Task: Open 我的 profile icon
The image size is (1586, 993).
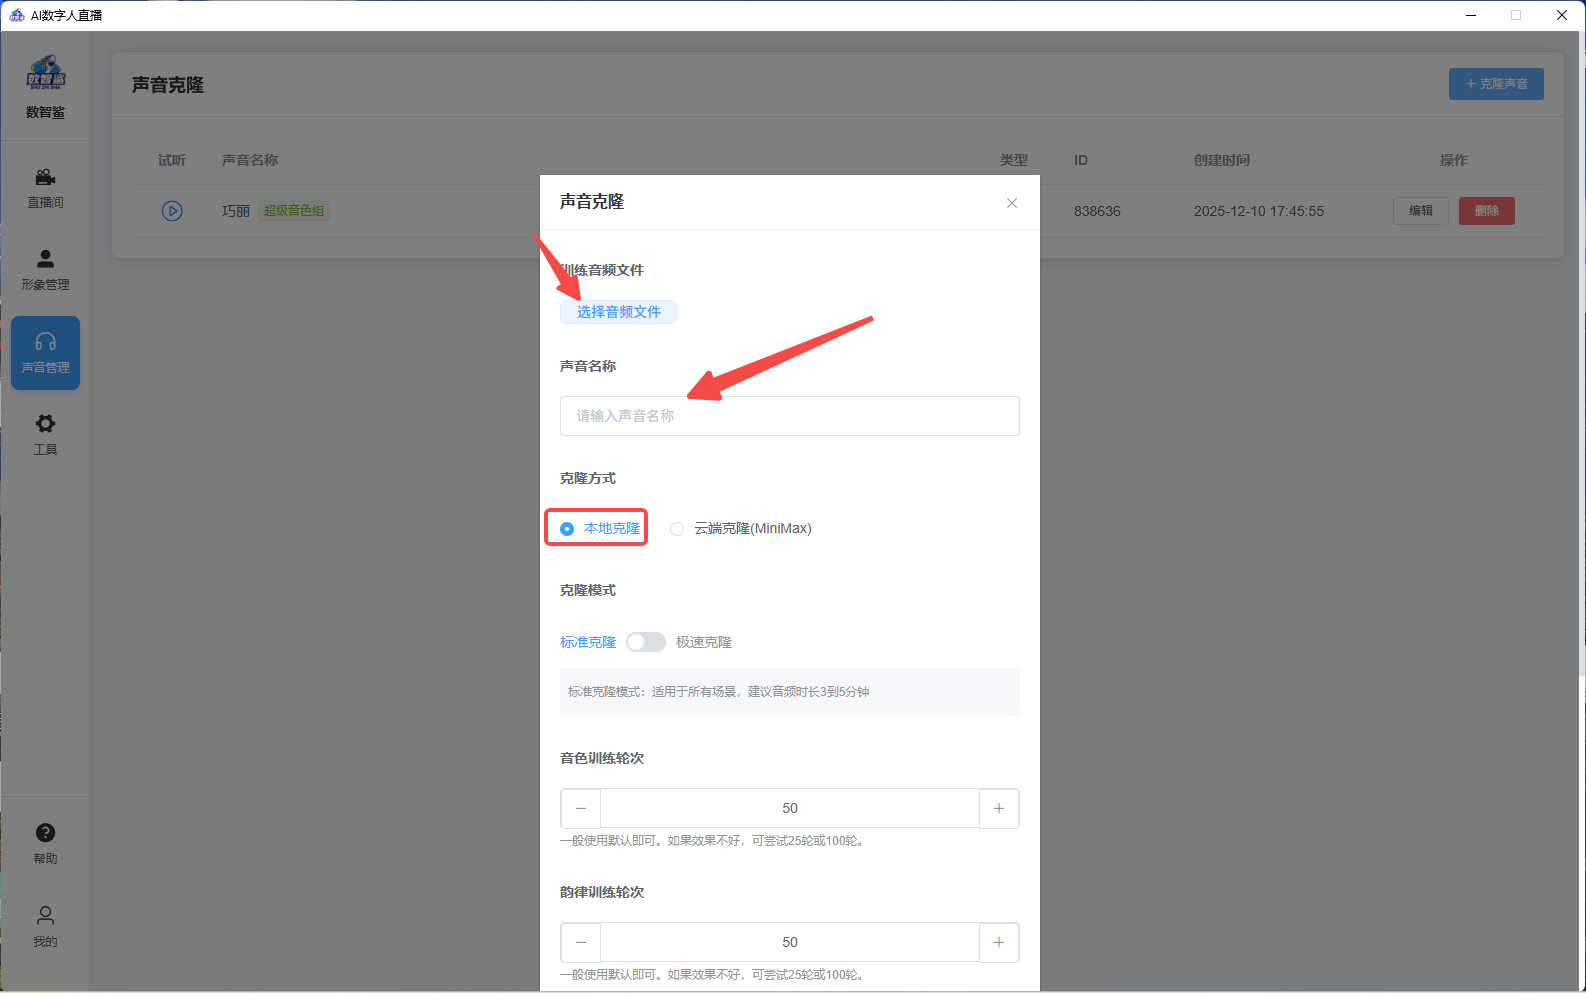Action: pyautogui.click(x=45, y=915)
